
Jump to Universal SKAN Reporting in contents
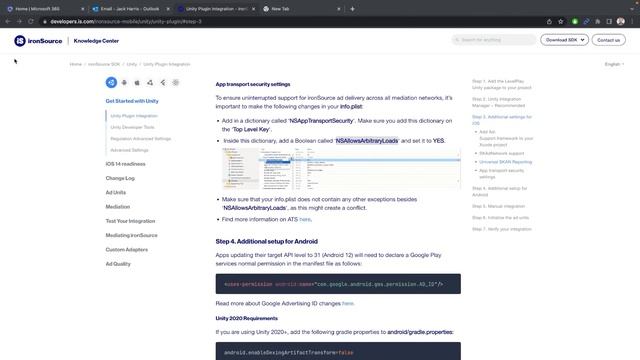click(505, 162)
